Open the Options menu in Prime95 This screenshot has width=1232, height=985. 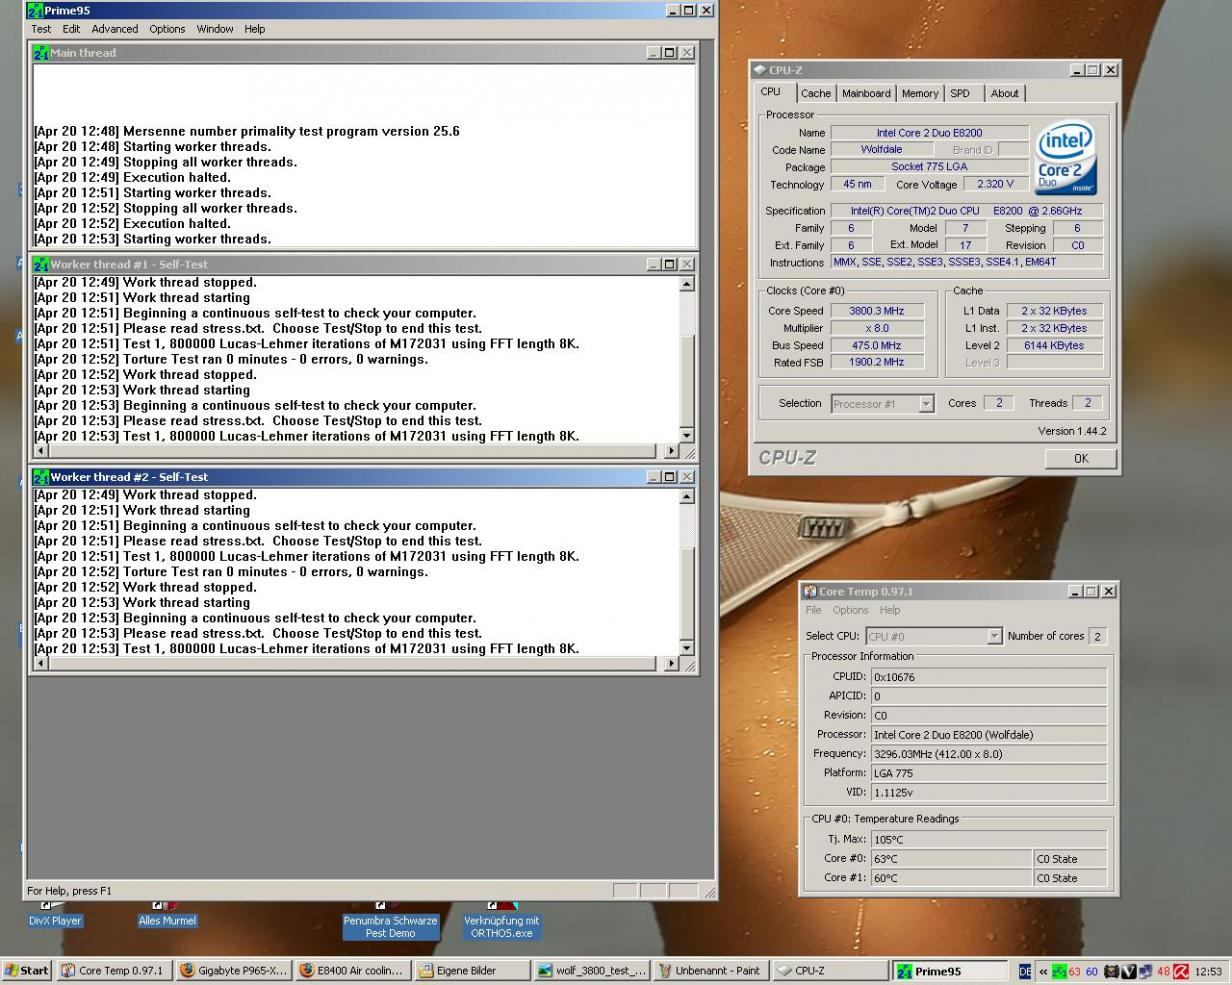click(167, 29)
